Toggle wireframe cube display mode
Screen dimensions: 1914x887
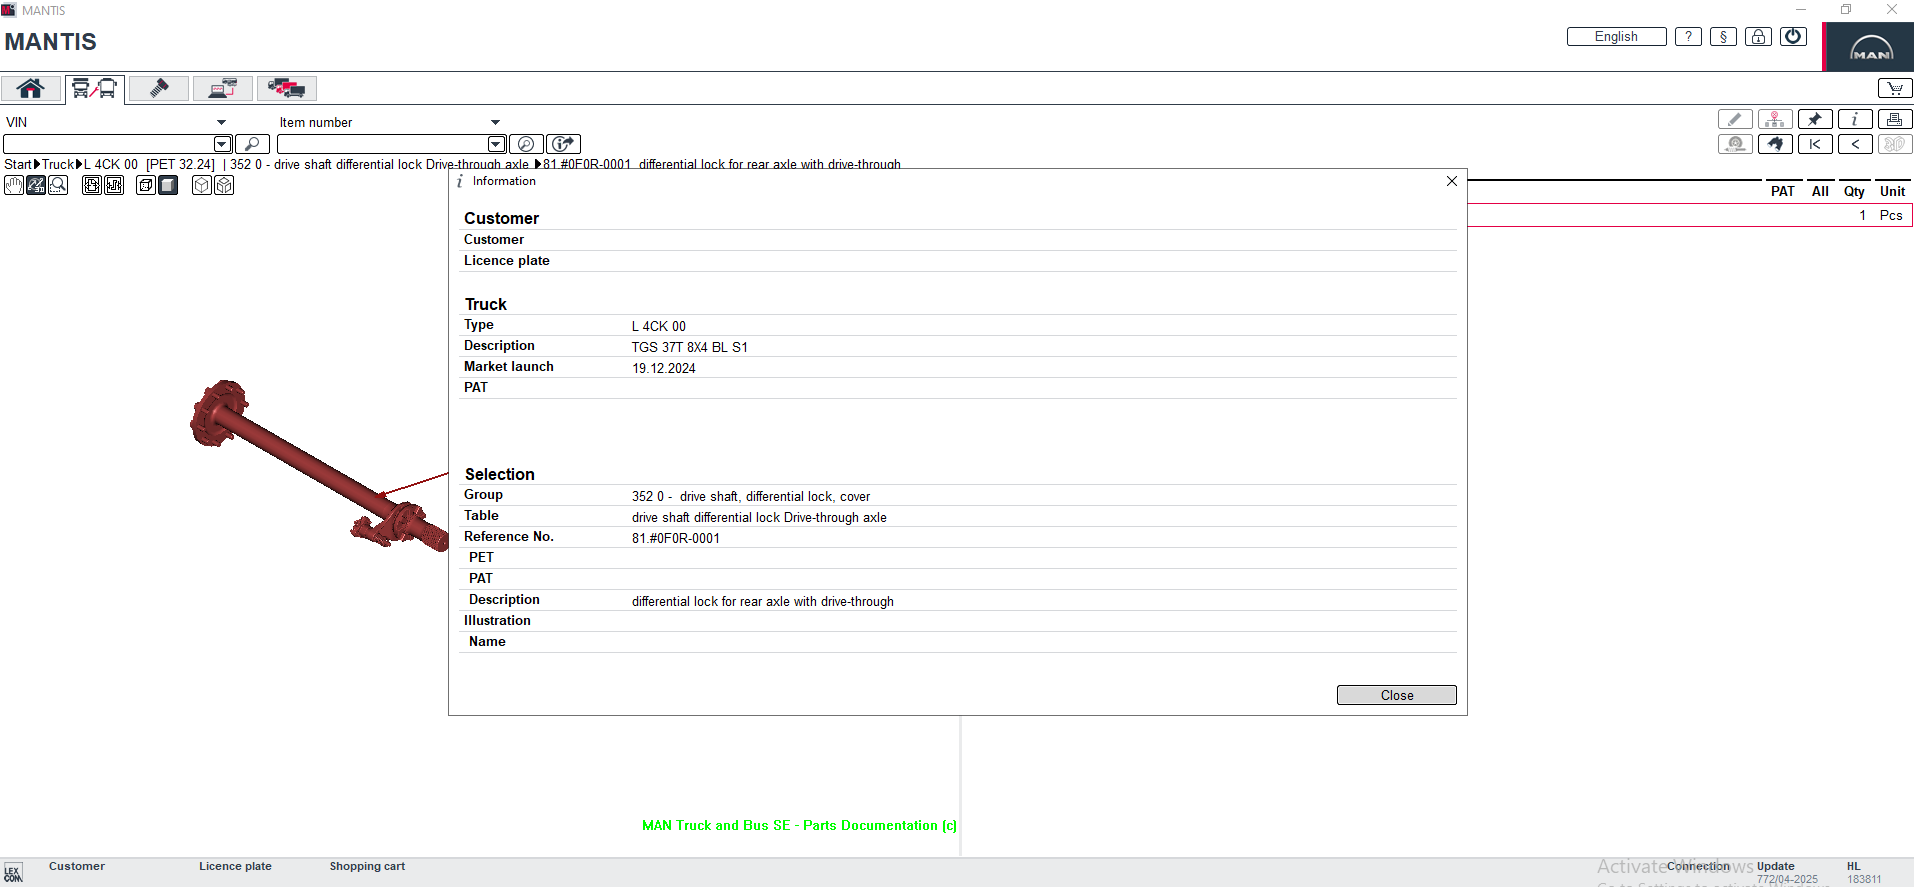(146, 185)
